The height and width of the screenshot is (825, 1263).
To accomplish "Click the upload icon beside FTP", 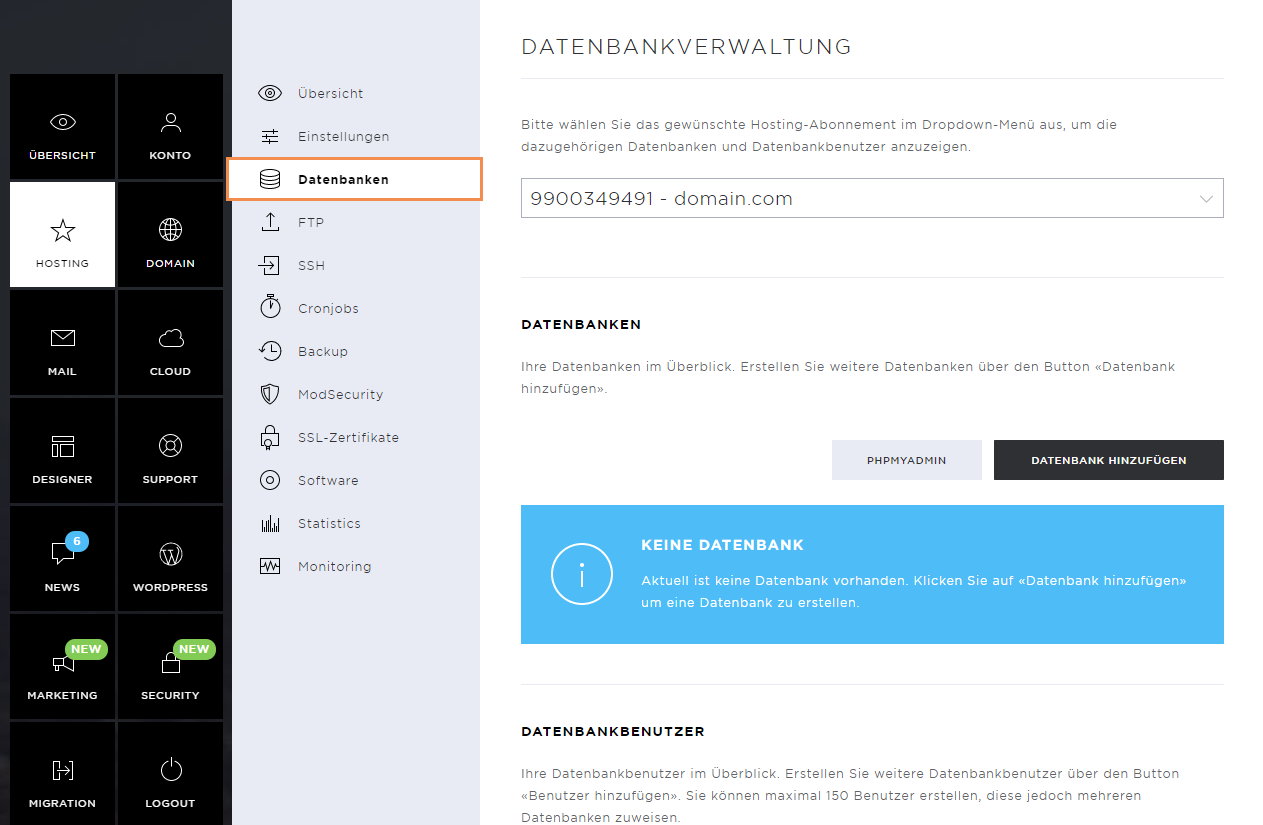I will tap(270, 222).
